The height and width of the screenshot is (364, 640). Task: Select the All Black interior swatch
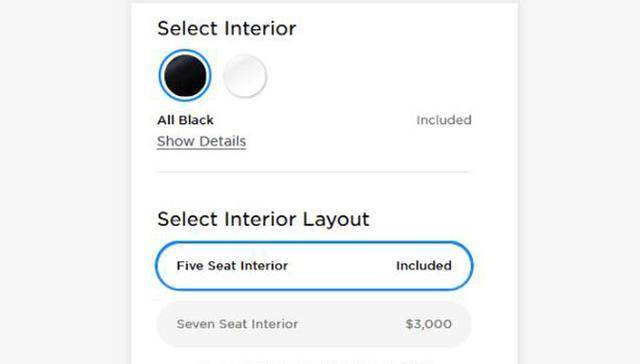click(185, 75)
